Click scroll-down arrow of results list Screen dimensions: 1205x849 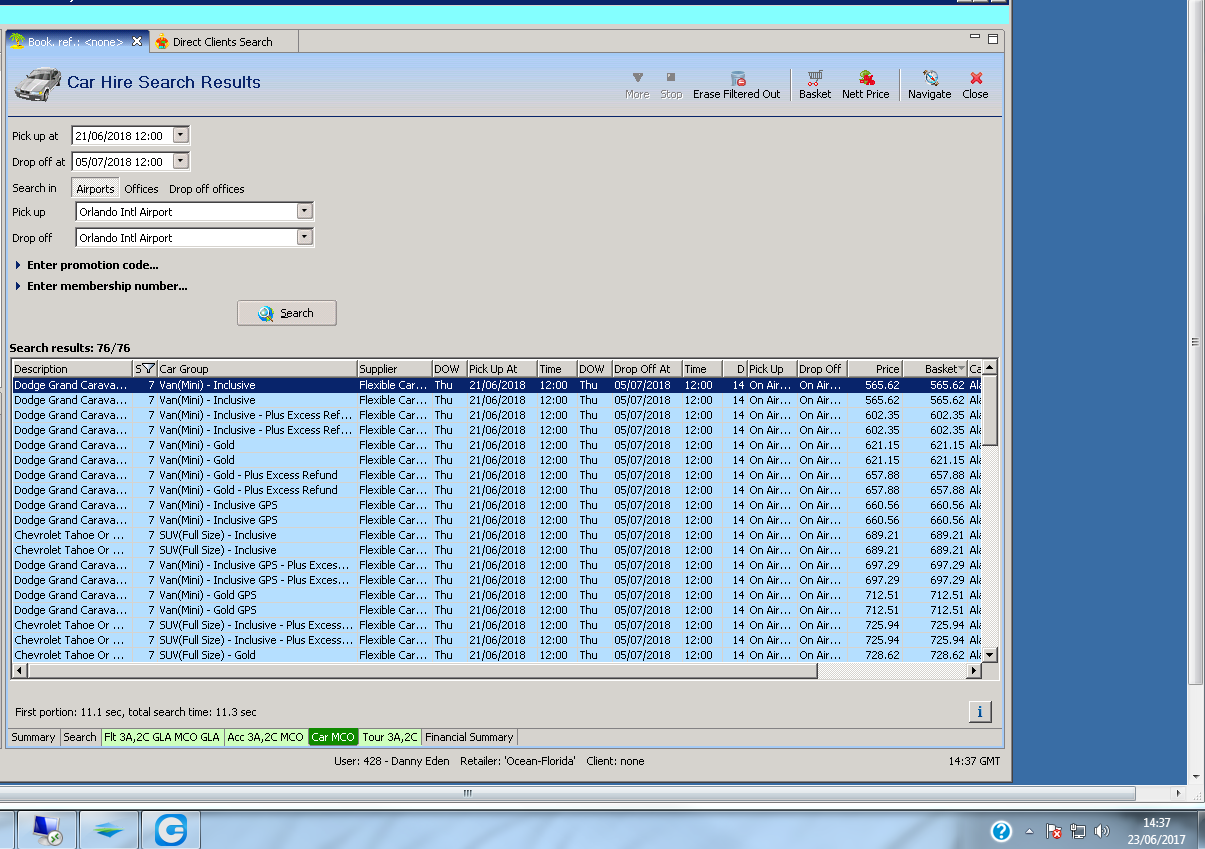990,655
